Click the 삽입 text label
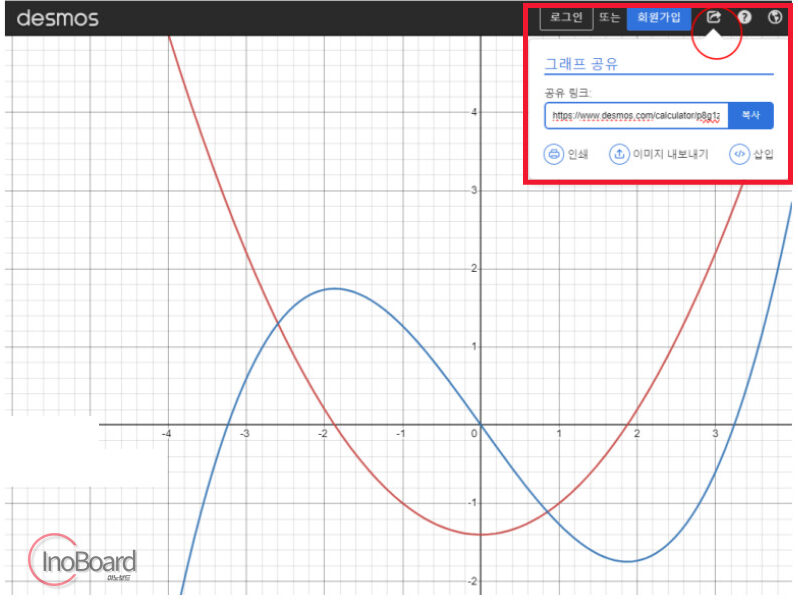Image resolution: width=798 pixels, height=600 pixels. coord(763,154)
